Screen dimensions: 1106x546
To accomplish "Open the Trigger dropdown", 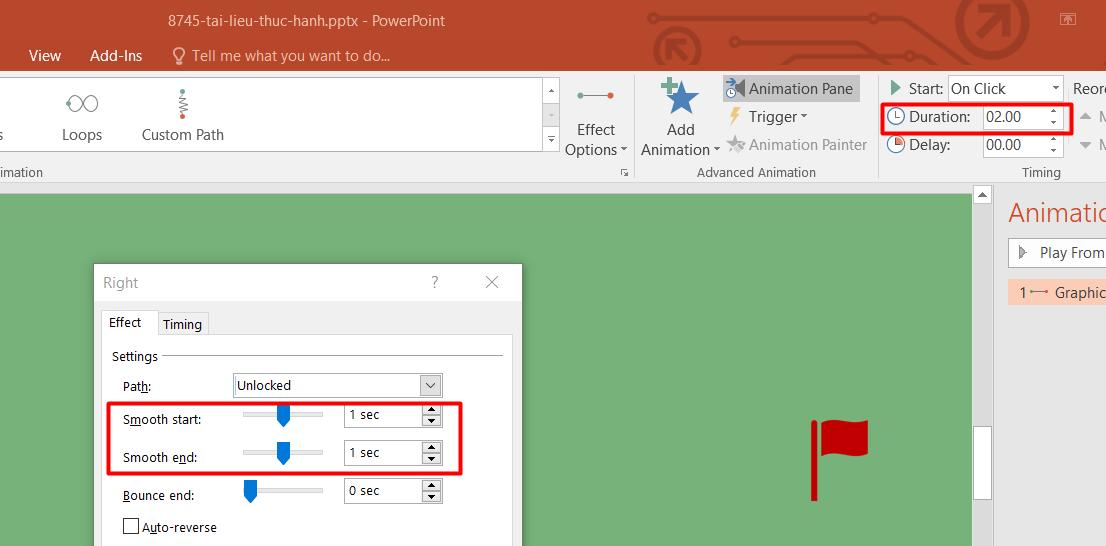I will (x=767, y=117).
